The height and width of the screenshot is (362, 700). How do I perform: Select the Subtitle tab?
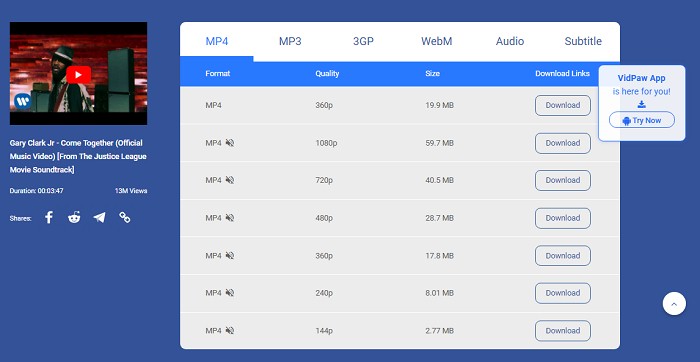(583, 42)
